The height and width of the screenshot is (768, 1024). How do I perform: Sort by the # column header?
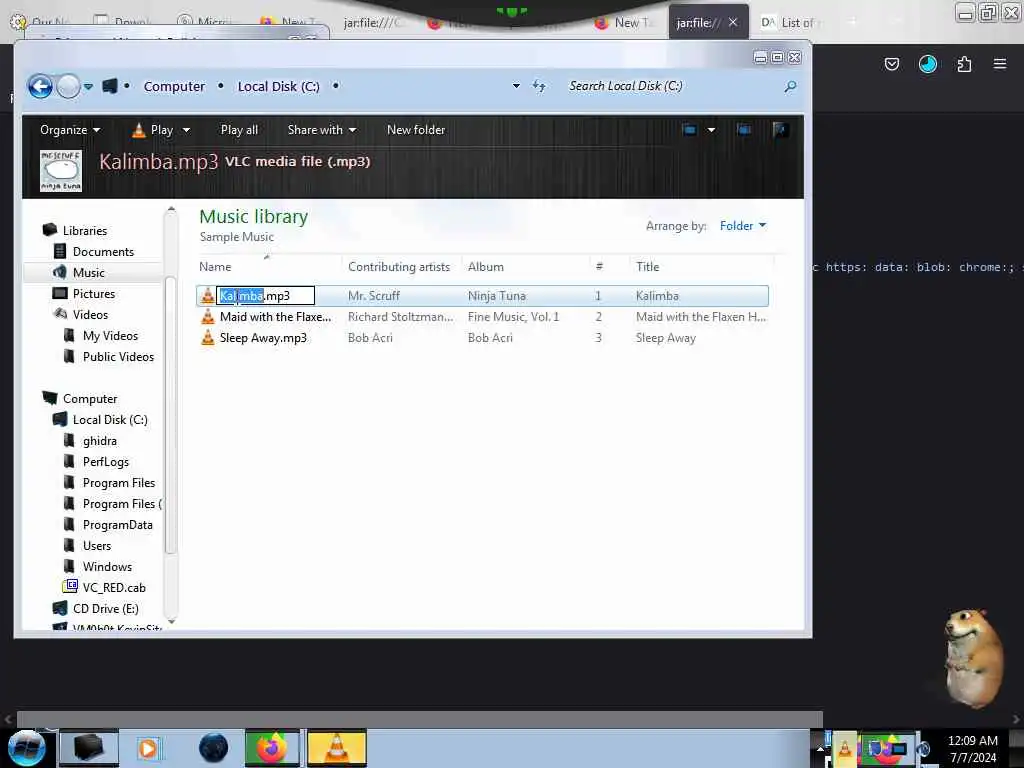599,266
